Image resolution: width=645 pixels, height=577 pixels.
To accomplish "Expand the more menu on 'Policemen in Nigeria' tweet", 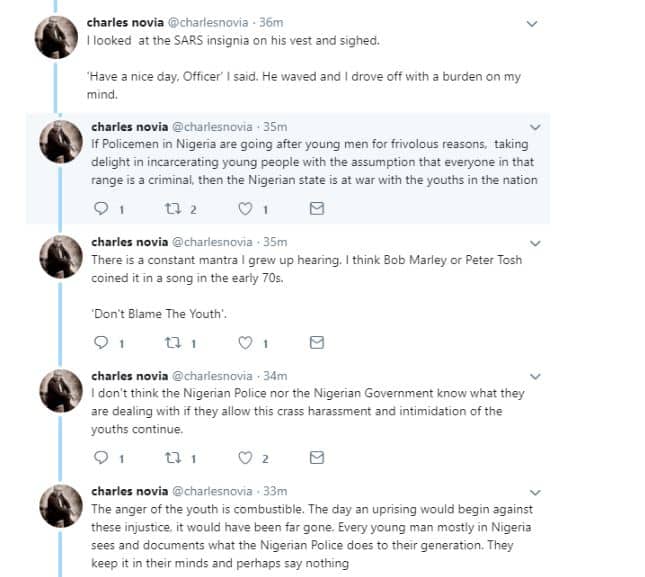I will (536, 128).
